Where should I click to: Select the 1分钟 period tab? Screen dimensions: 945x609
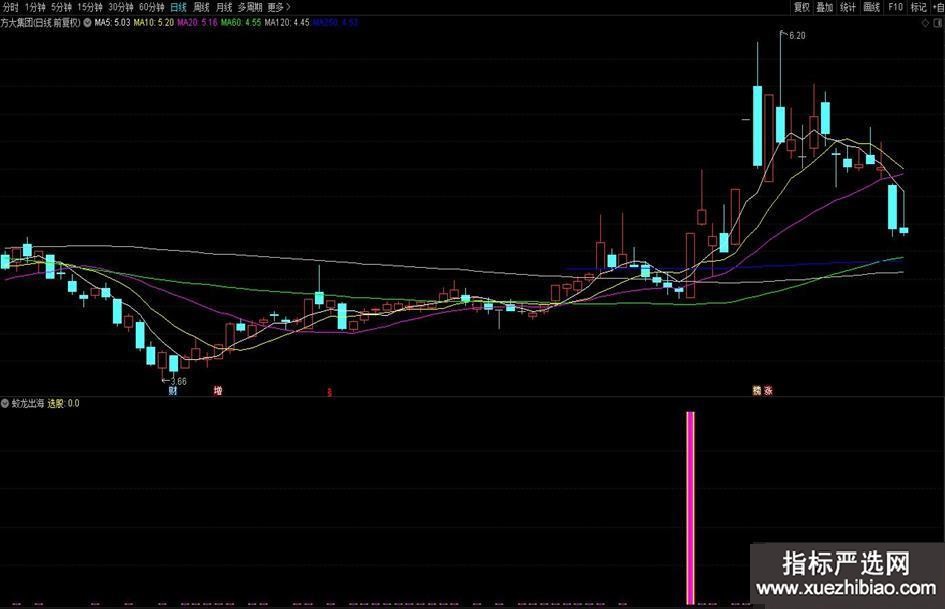[35, 7]
